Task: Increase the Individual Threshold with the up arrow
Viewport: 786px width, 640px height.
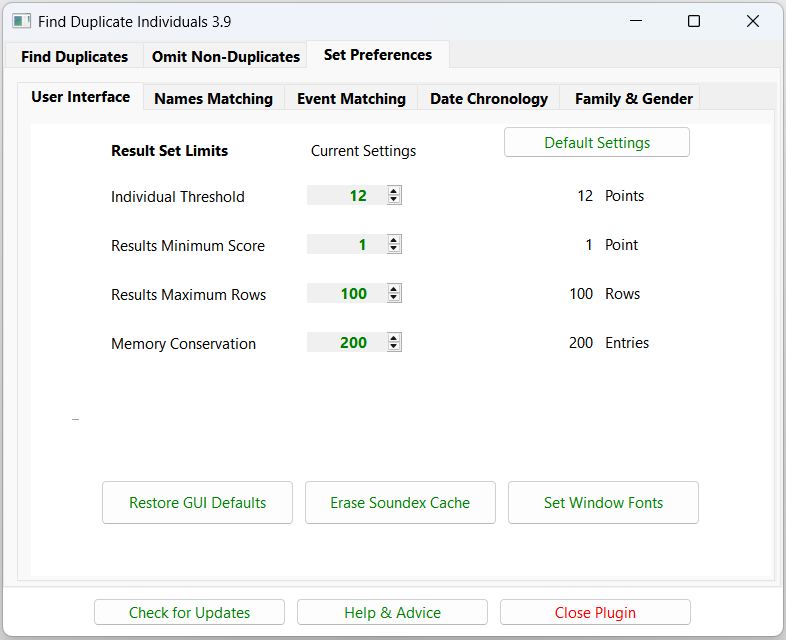Action: pyautogui.click(x=394, y=191)
